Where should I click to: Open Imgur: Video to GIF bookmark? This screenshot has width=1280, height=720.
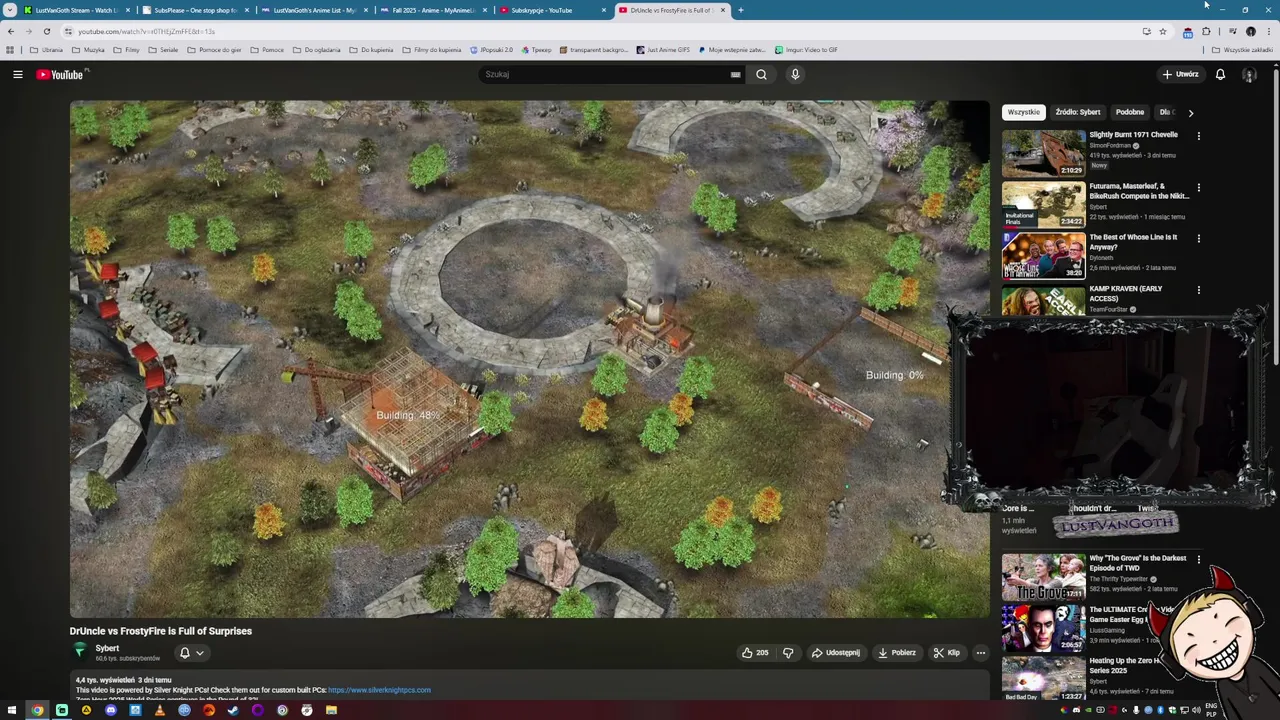pyautogui.click(x=806, y=50)
